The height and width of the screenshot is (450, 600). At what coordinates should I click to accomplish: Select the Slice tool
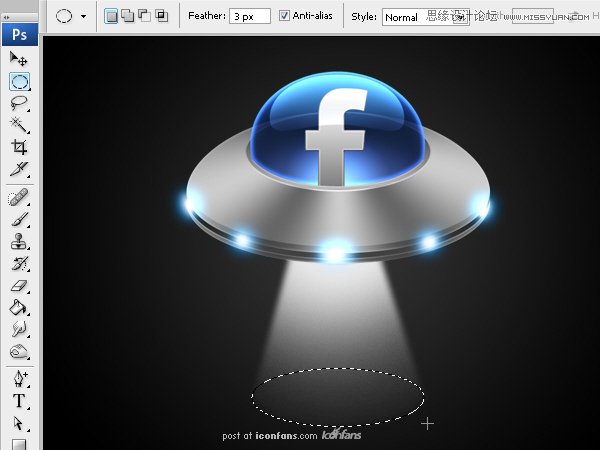click(x=19, y=169)
